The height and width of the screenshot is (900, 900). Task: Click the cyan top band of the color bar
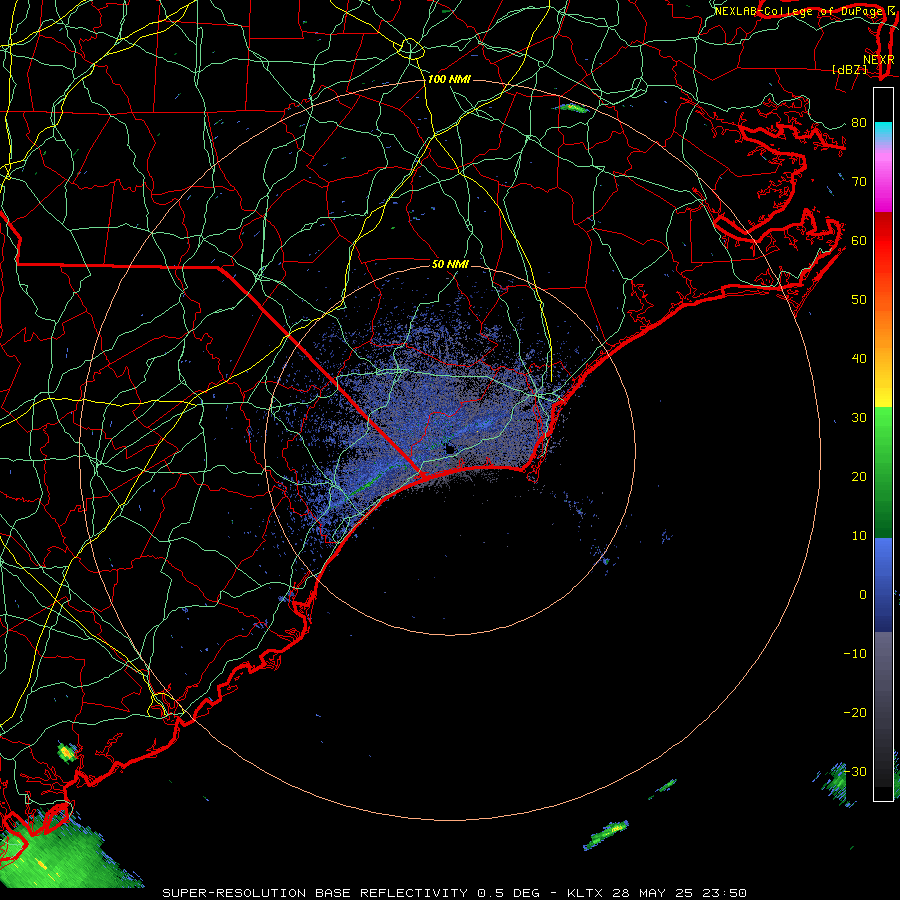(x=883, y=132)
